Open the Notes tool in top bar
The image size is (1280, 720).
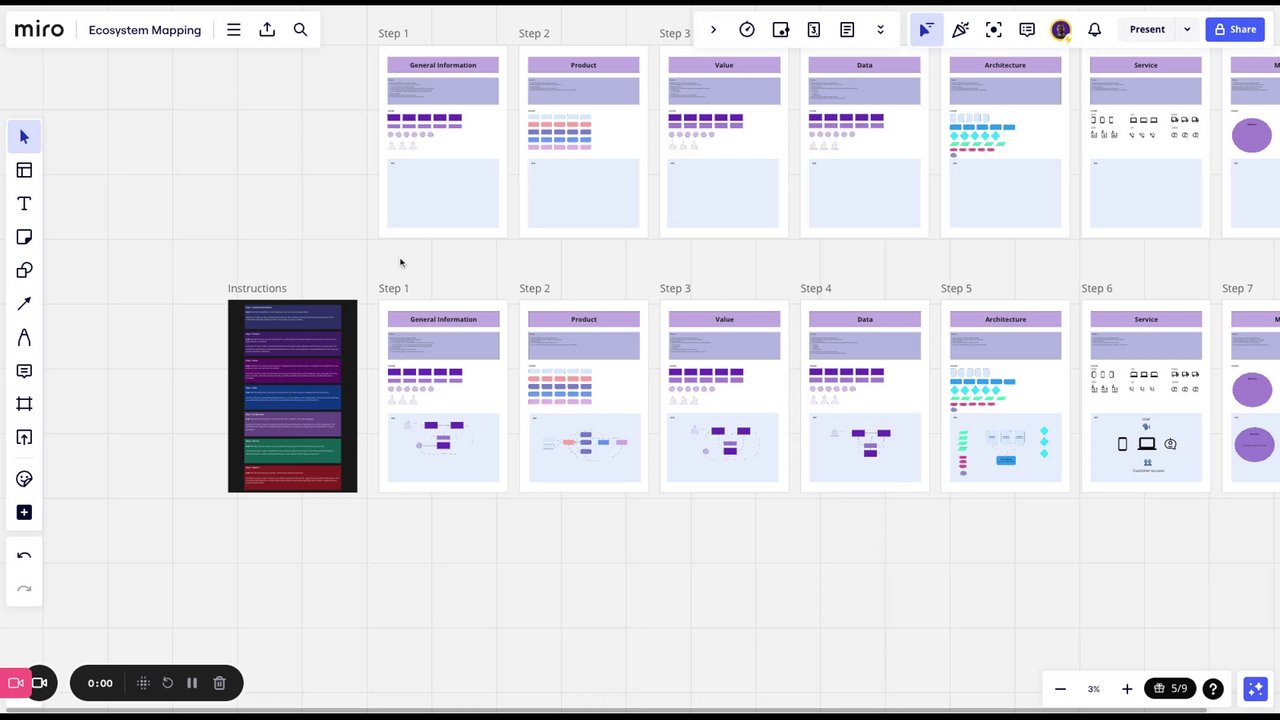pos(847,30)
